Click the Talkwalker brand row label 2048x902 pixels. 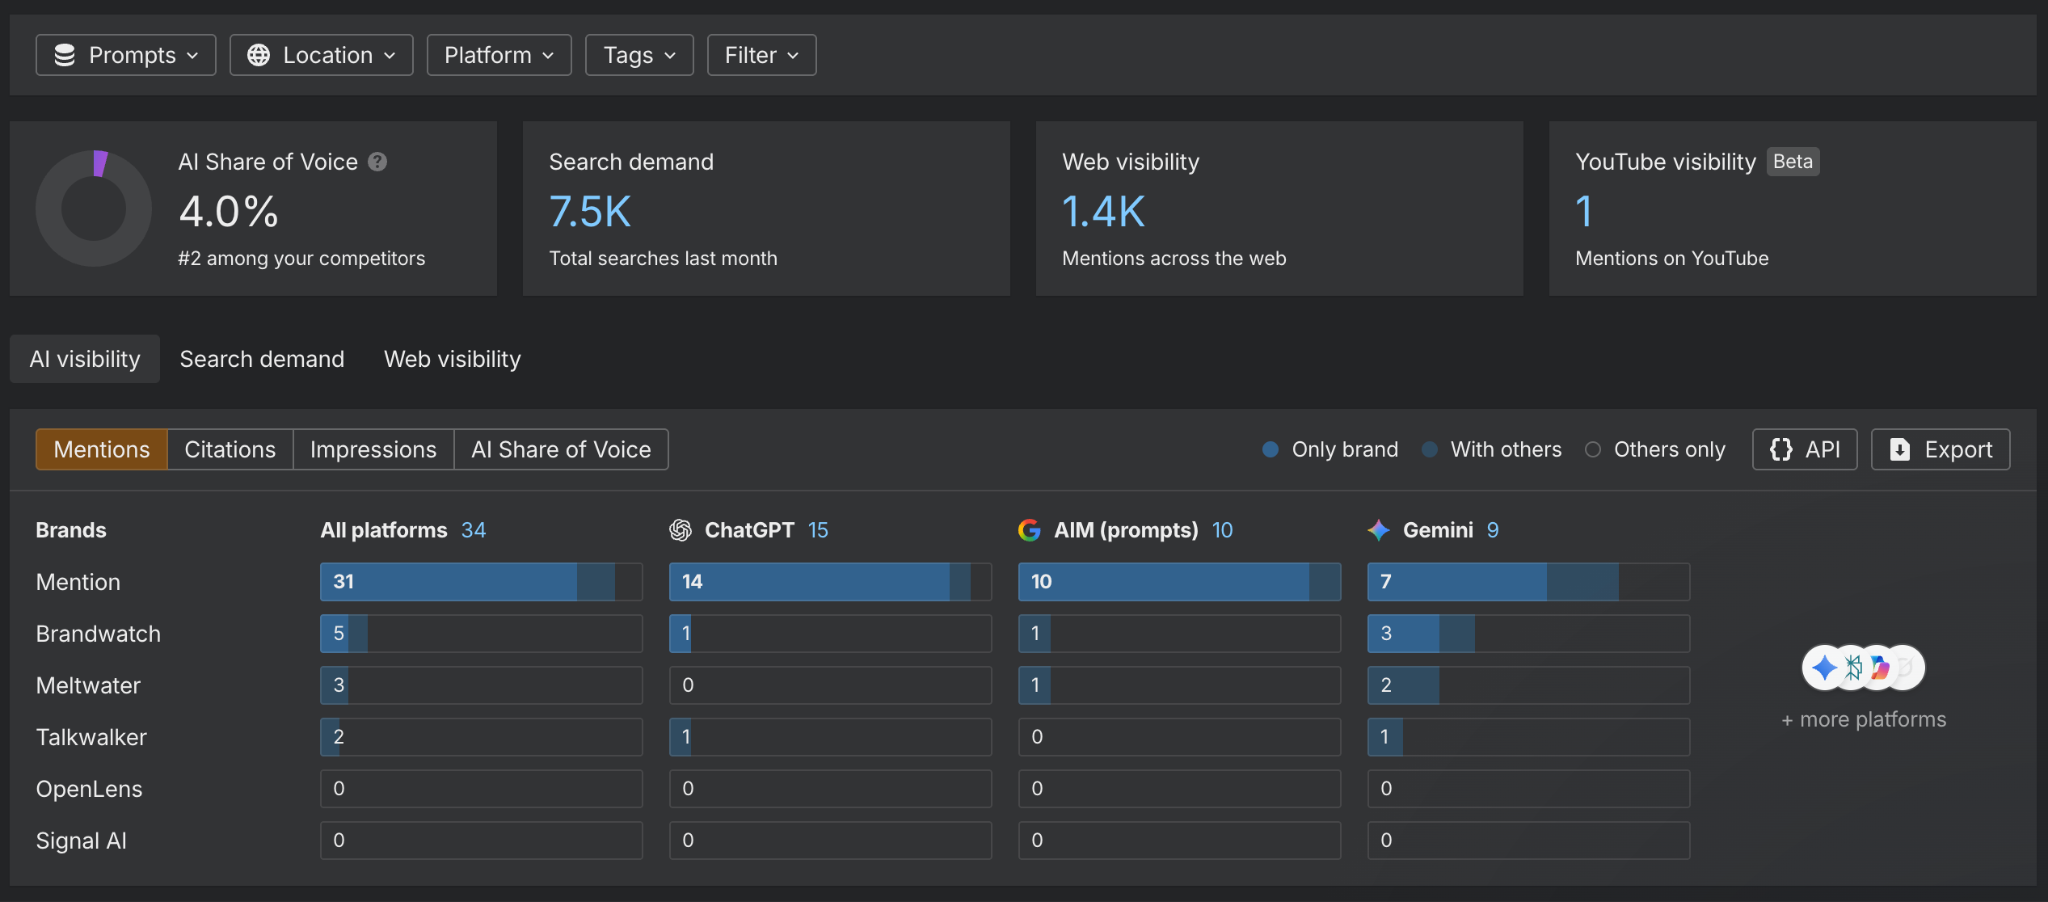click(91, 737)
